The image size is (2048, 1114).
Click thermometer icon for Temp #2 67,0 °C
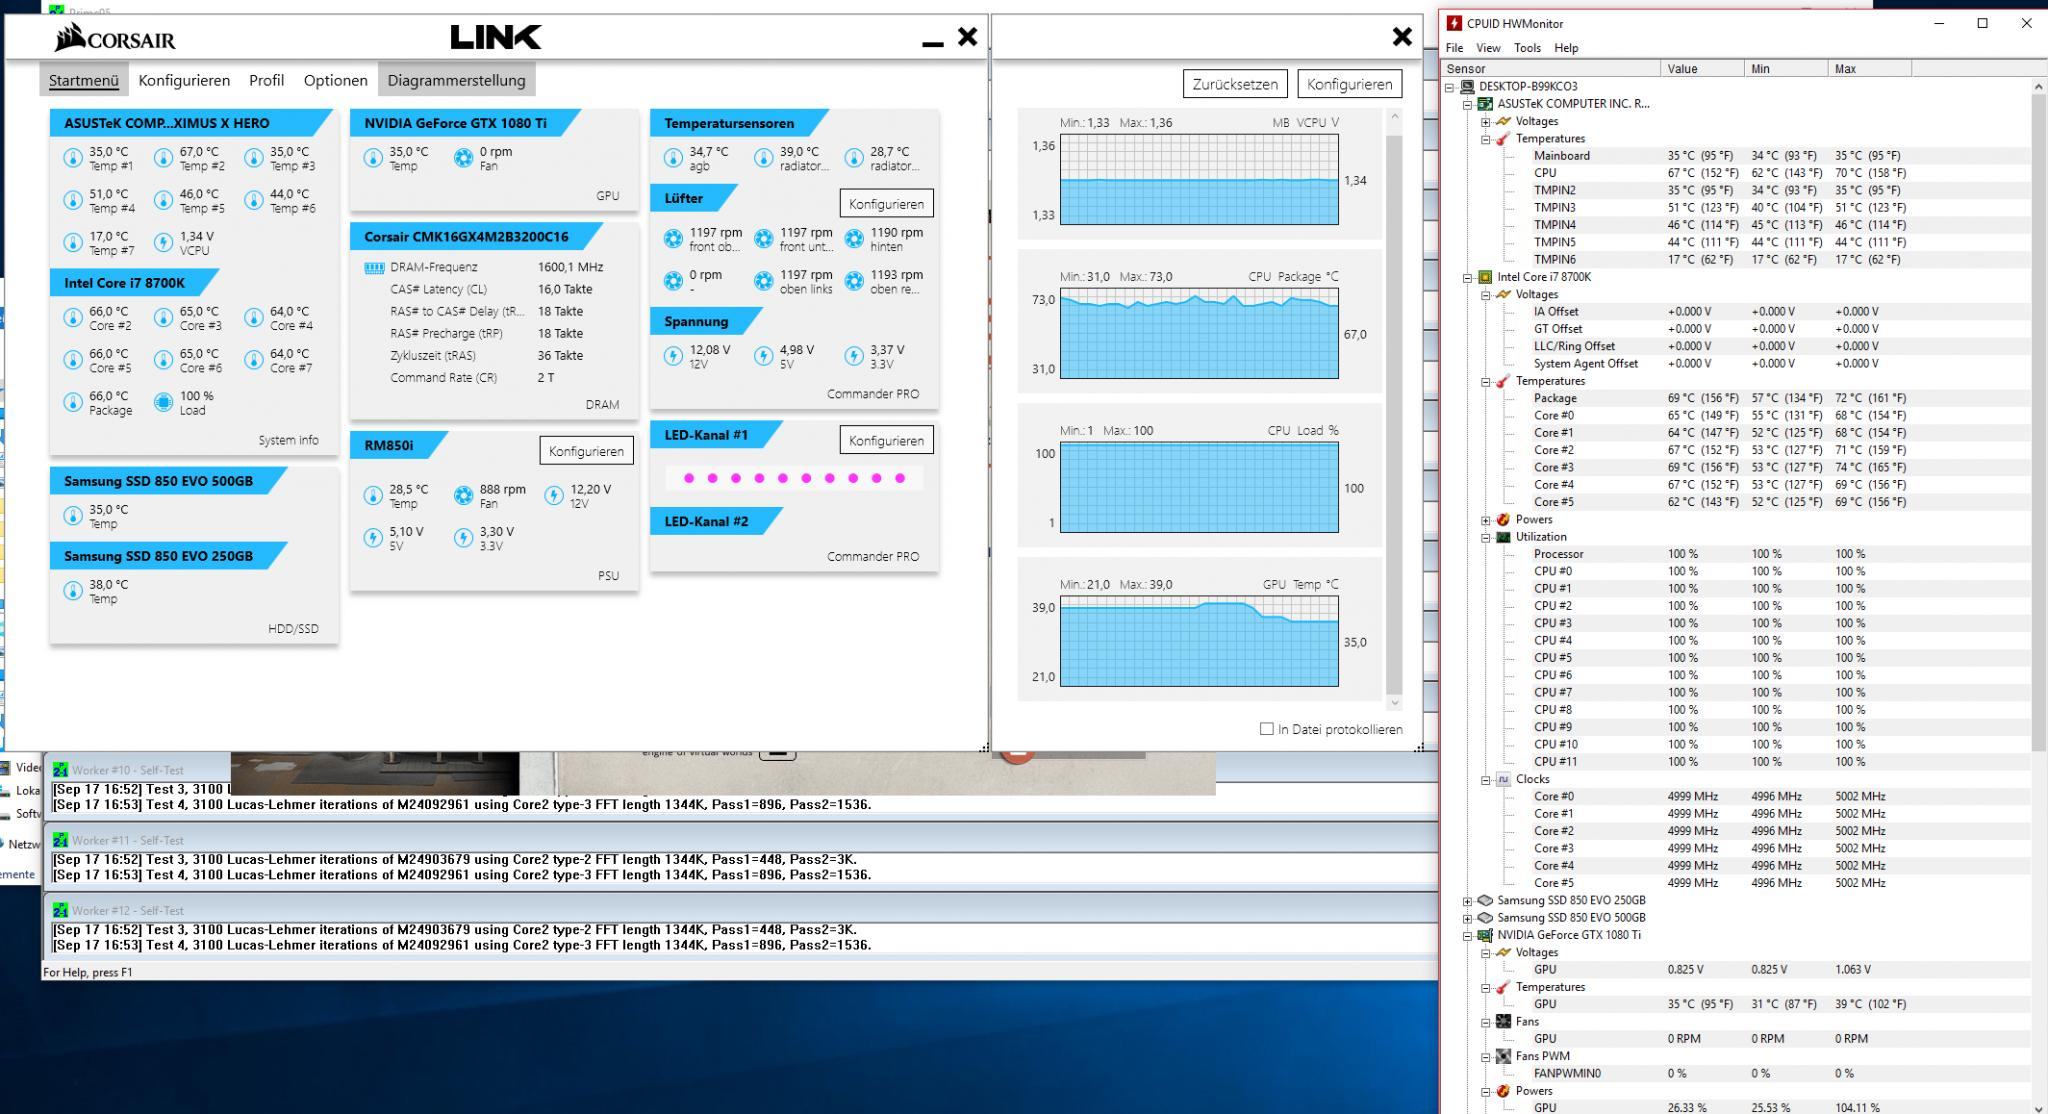(x=163, y=158)
